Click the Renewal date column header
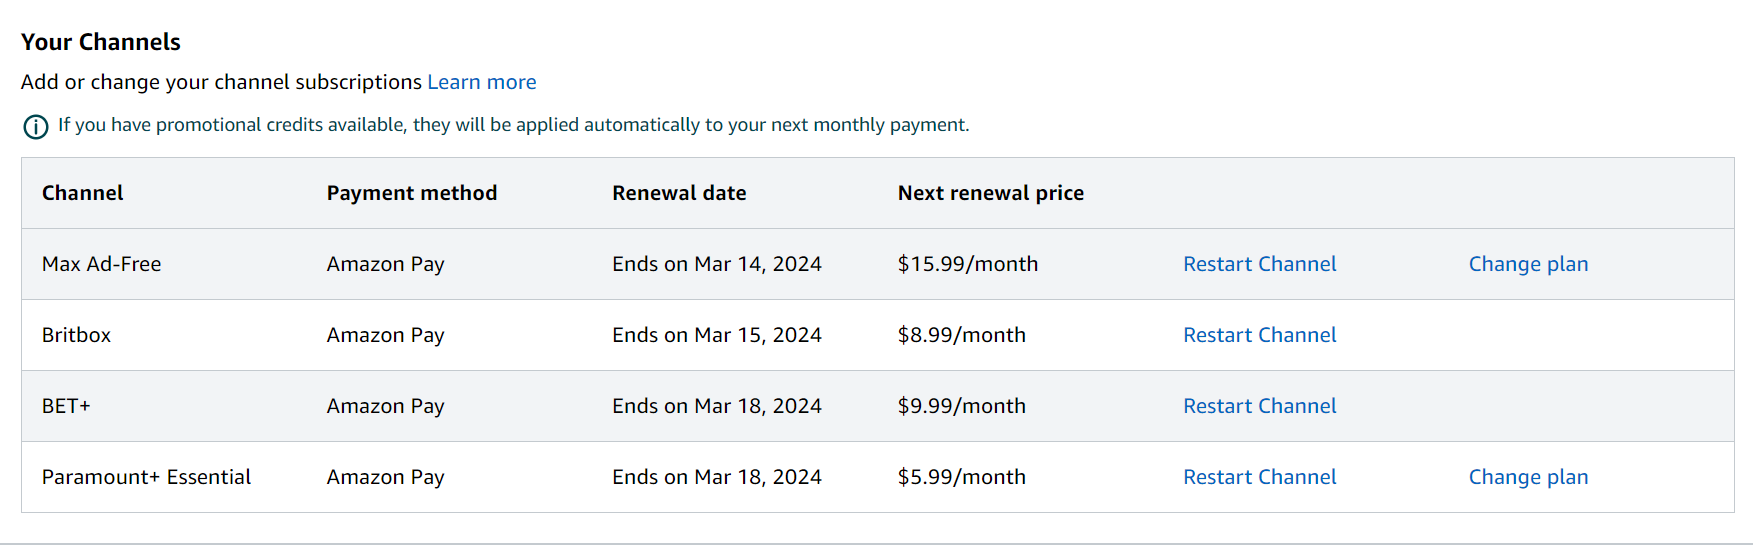The image size is (1753, 545). 679,193
